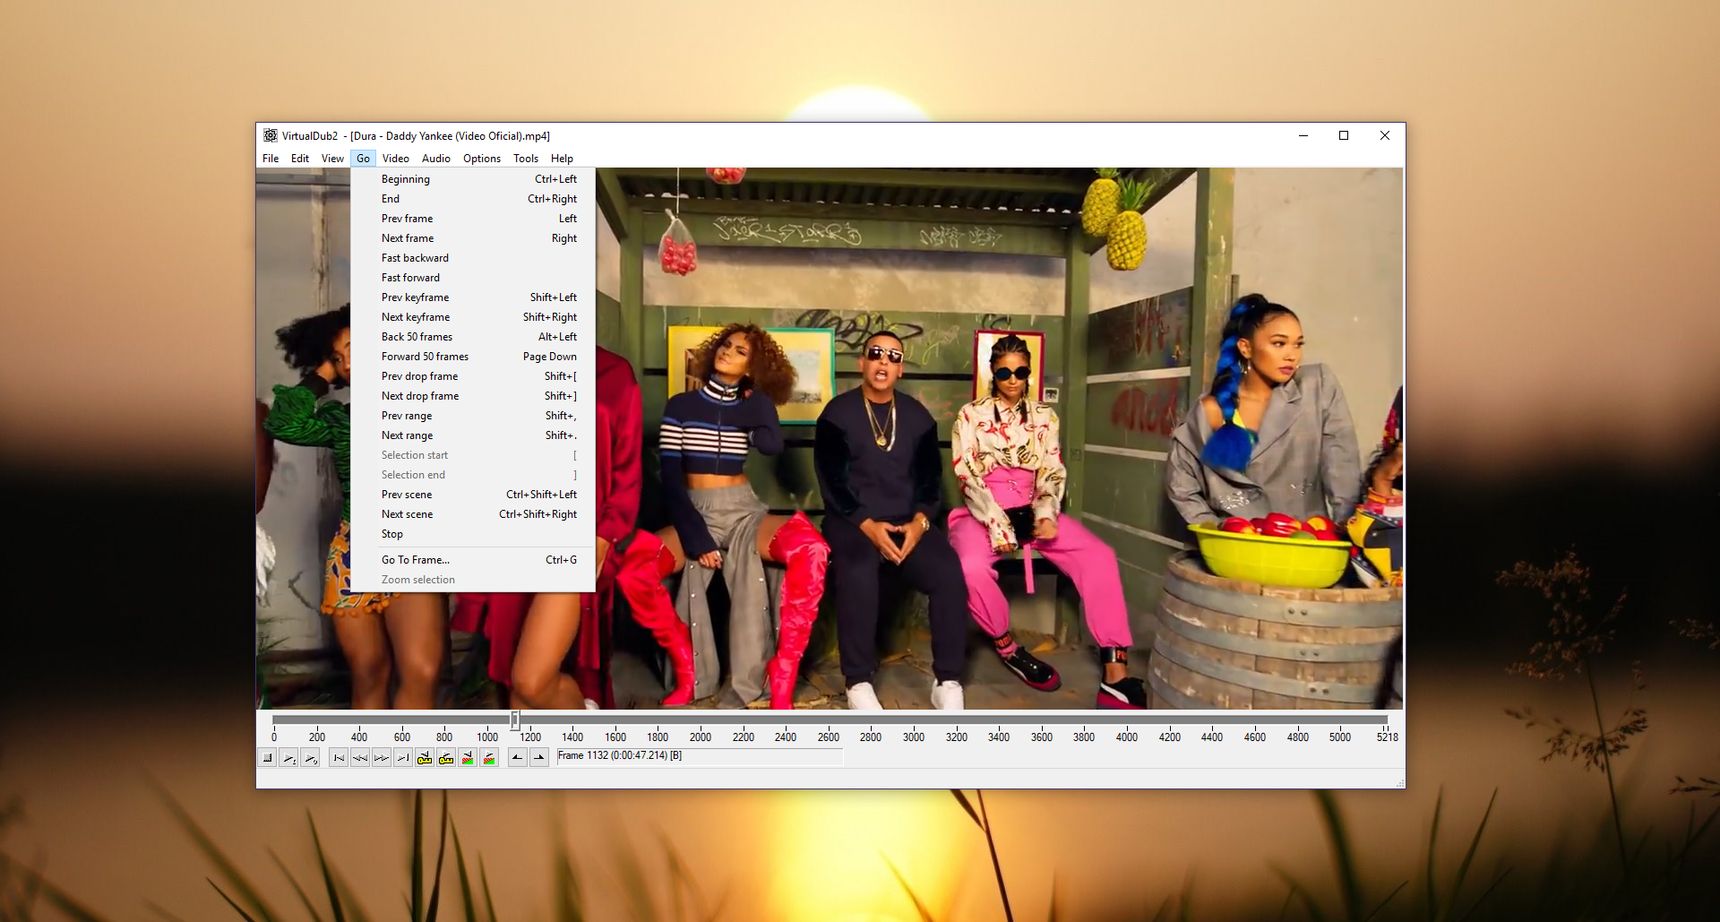Click the timeline track at frame 400
This screenshot has width=1720, height=922.
(359, 720)
